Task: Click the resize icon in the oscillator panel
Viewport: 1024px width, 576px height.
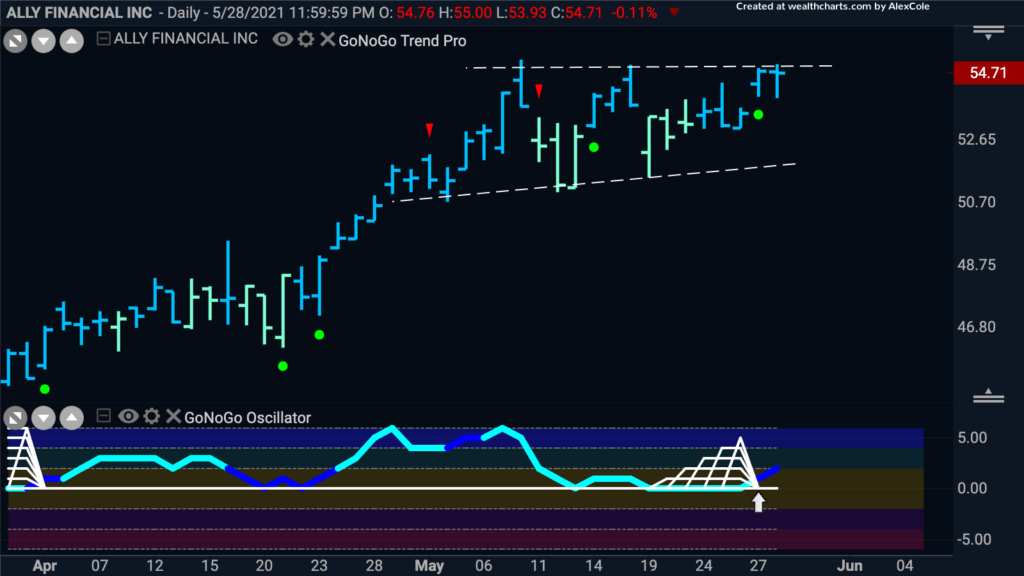Action: (15, 417)
